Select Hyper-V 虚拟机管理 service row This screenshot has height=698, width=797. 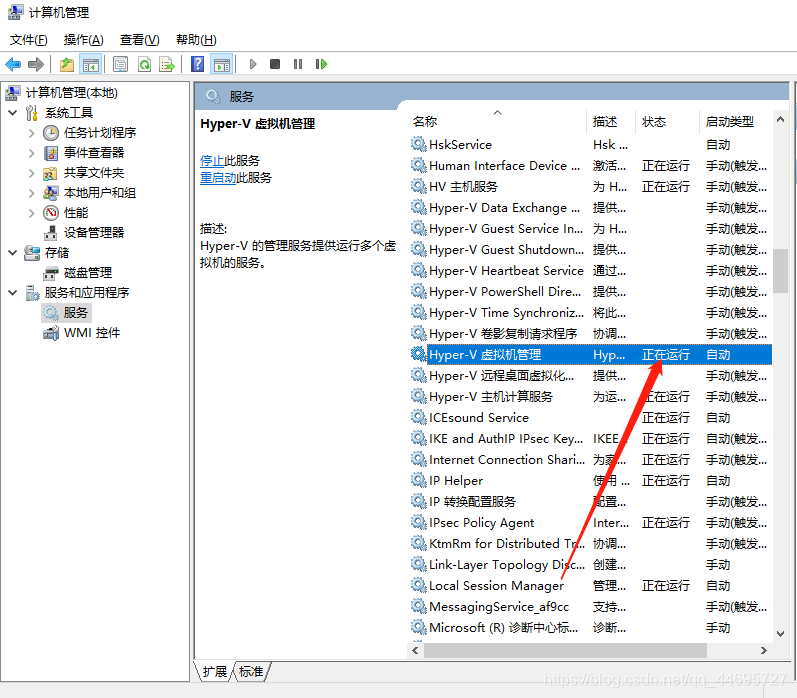590,355
